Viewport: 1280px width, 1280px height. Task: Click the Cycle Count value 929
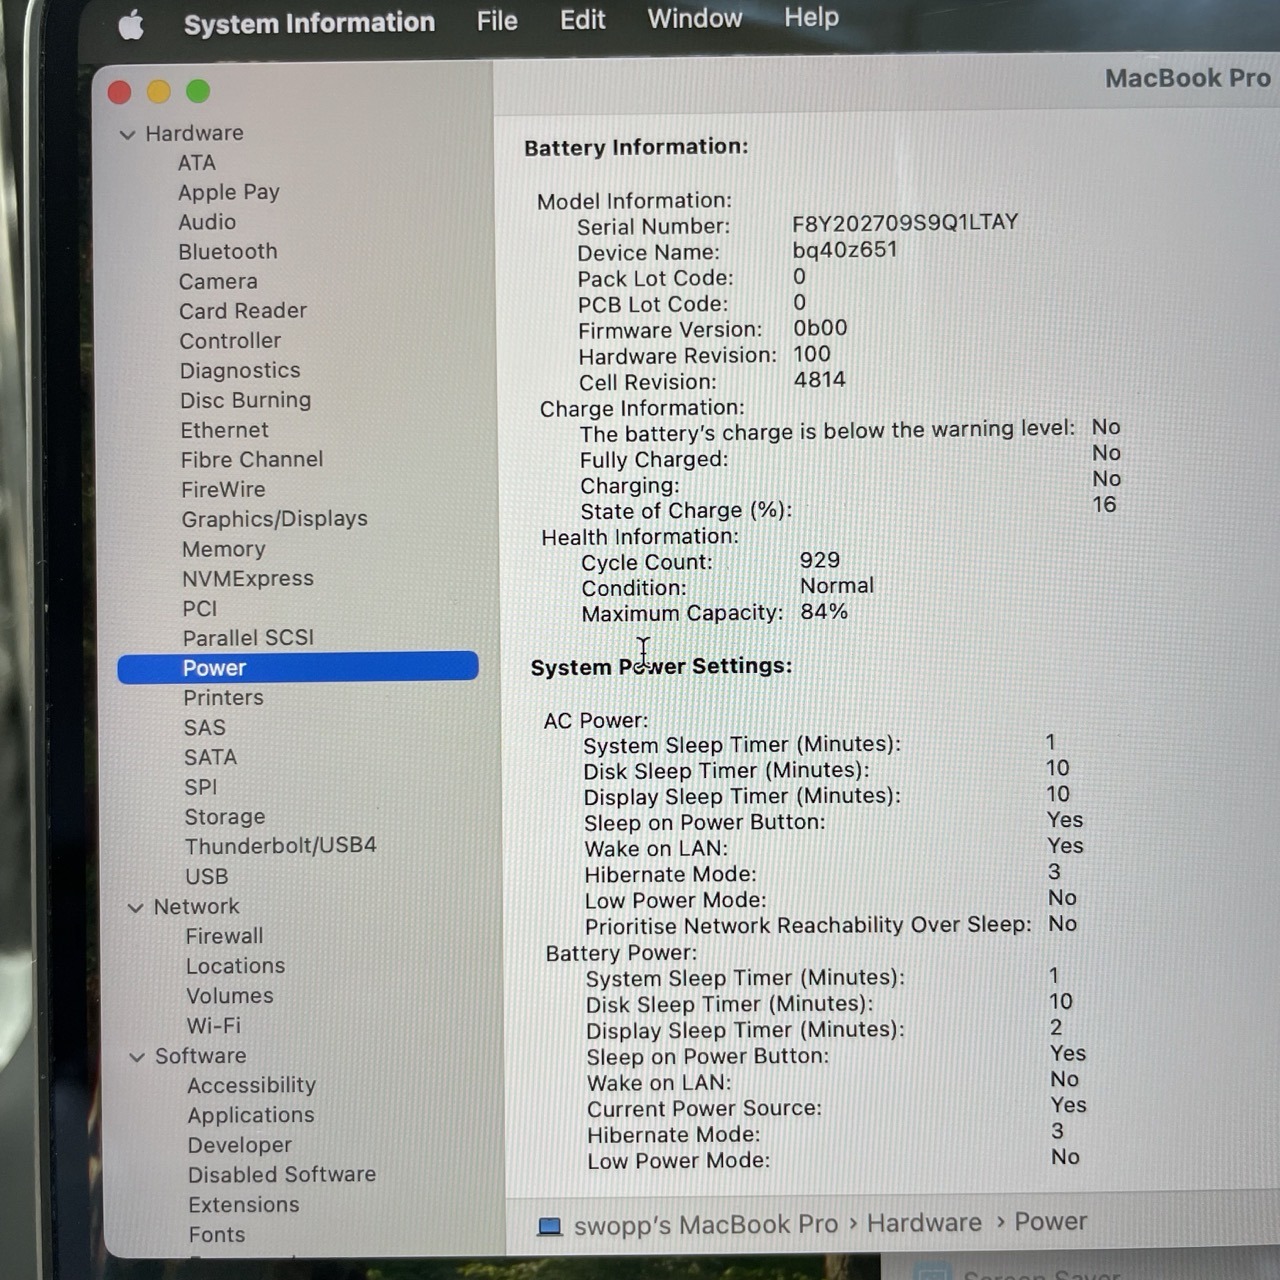[x=820, y=561]
